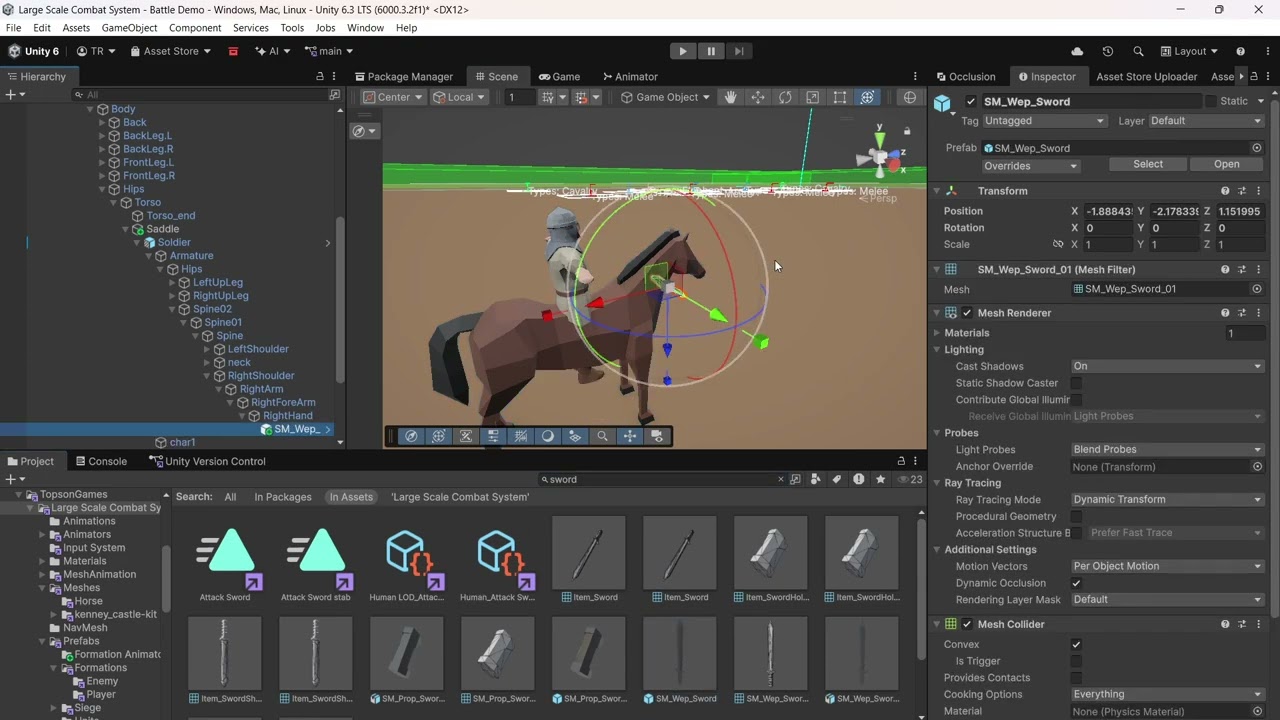
Task: Open the Layer dropdown 'Default'
Action: pos(1206,121)
